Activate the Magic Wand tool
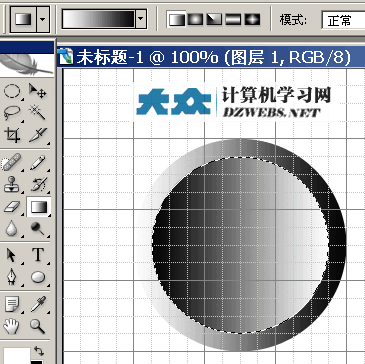365x364 pixels. click(x=38, y=113)
